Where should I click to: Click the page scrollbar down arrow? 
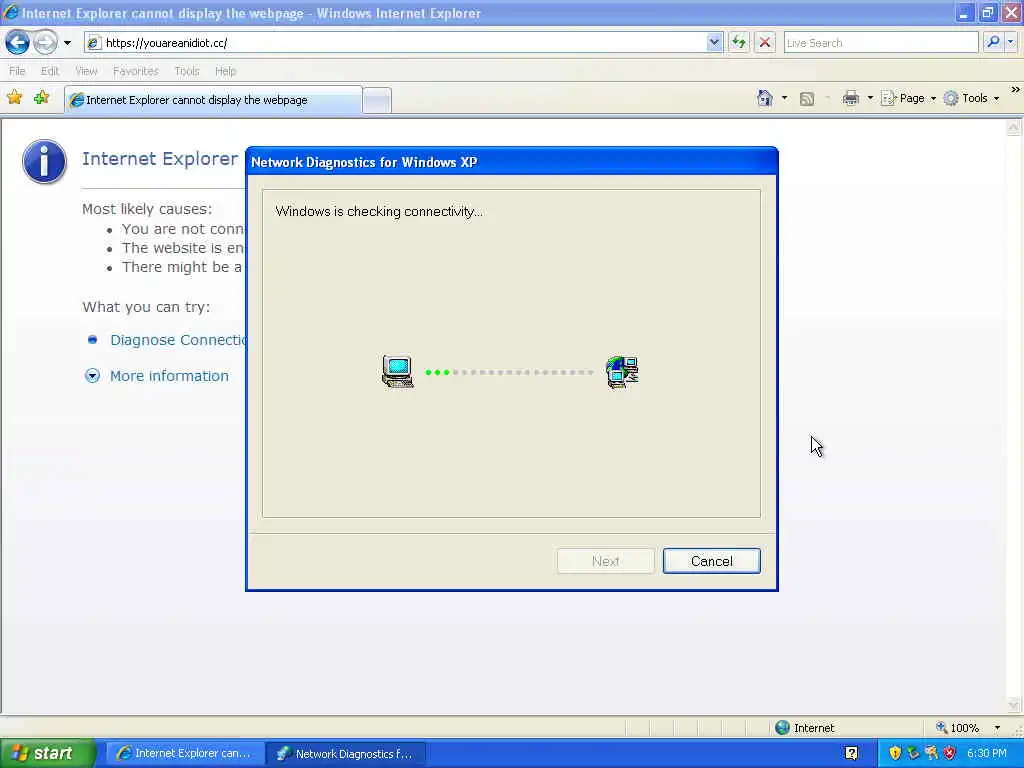1014,704
